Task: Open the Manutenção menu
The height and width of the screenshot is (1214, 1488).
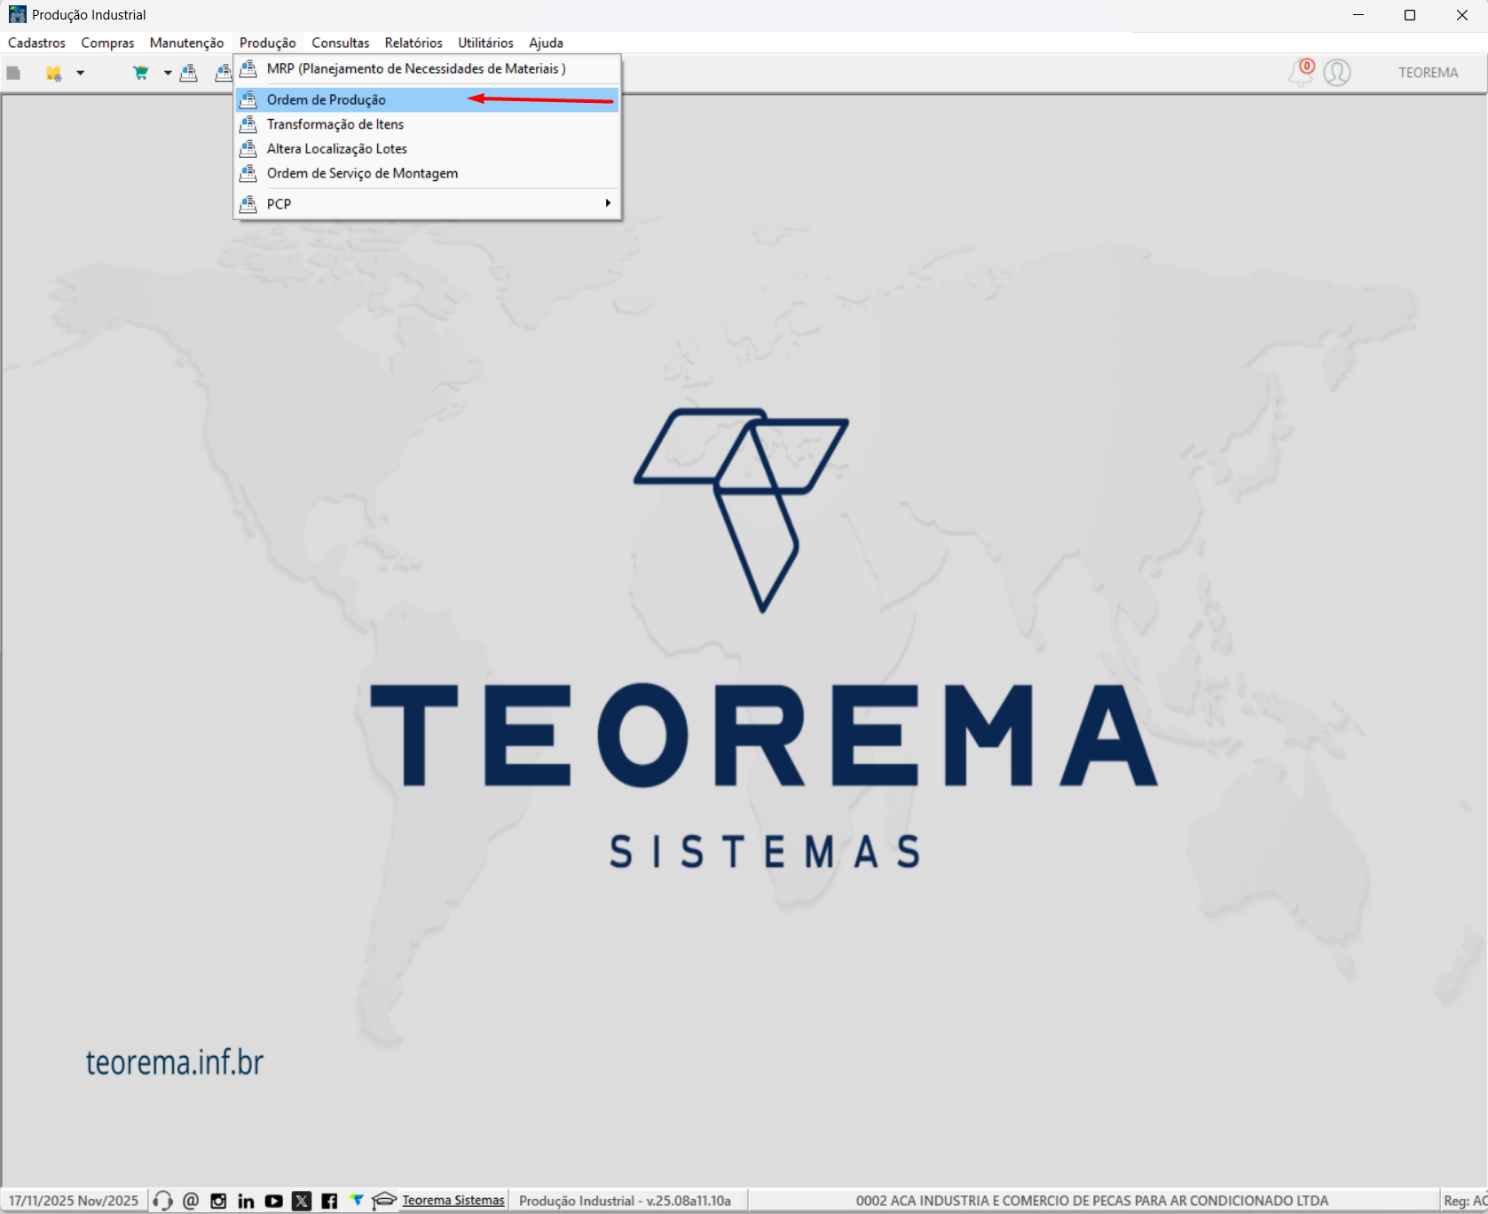Action: click(x=187, y=43)
